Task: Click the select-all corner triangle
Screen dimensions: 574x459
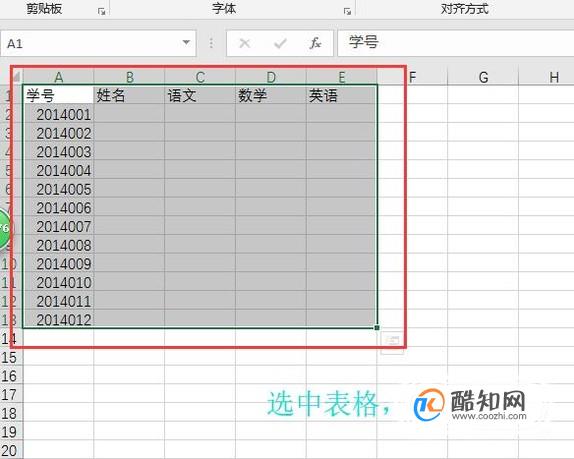Action: (16, 76)
